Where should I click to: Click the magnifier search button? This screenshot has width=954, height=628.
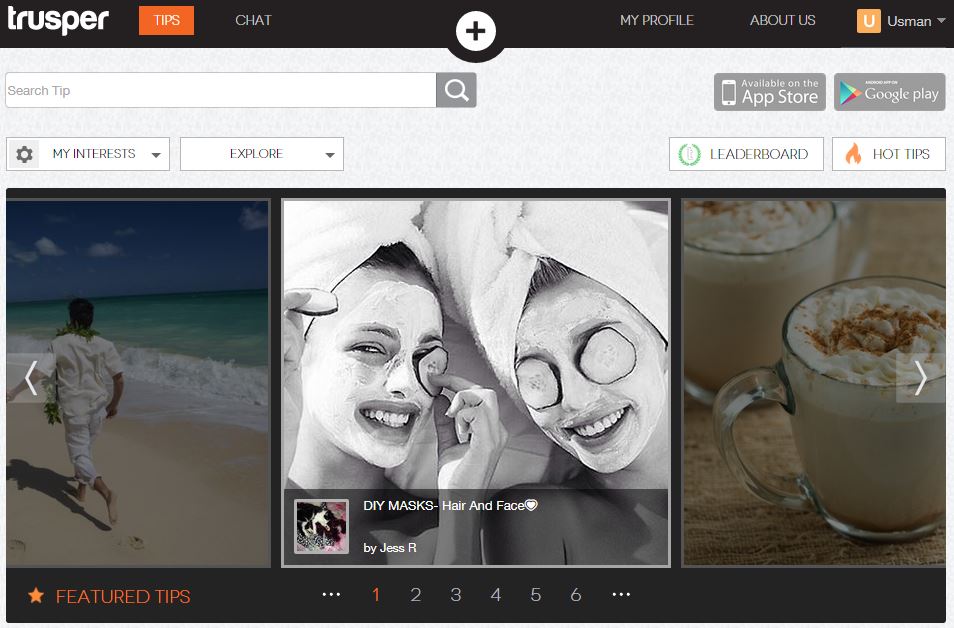pyautogui.click(x=456, y=90)
